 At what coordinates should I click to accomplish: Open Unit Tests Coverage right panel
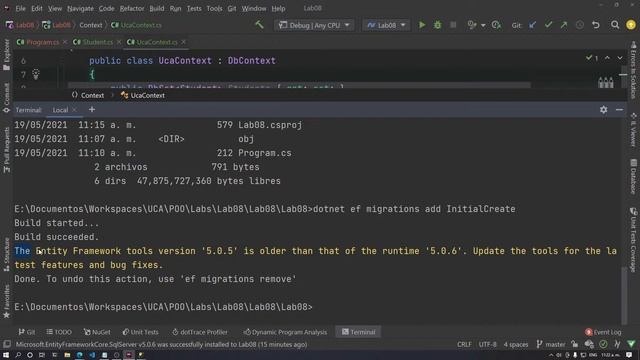point(633,240)
